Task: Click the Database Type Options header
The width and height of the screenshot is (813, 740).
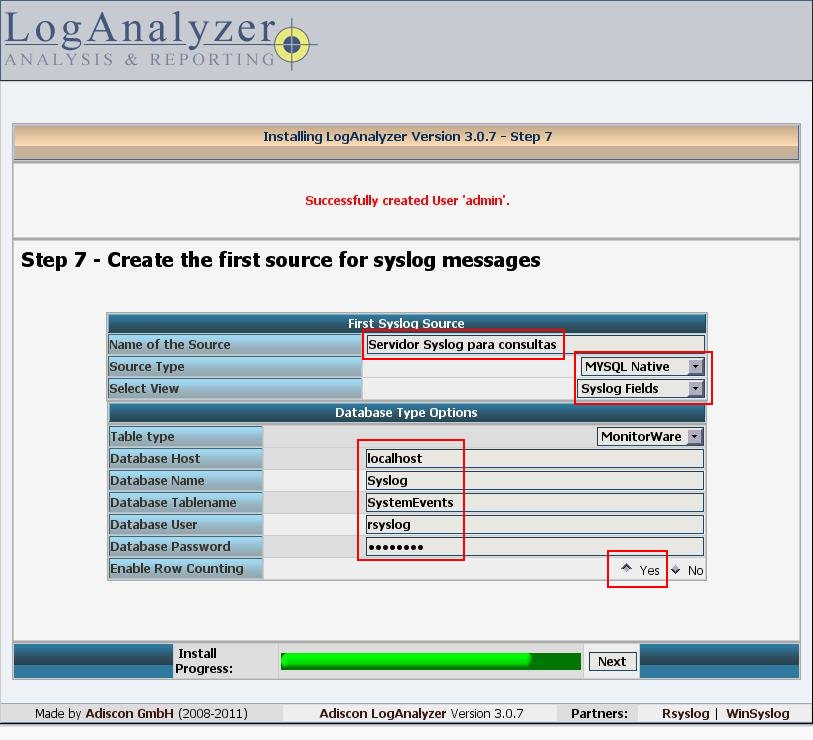Action: tap(406, 413)
